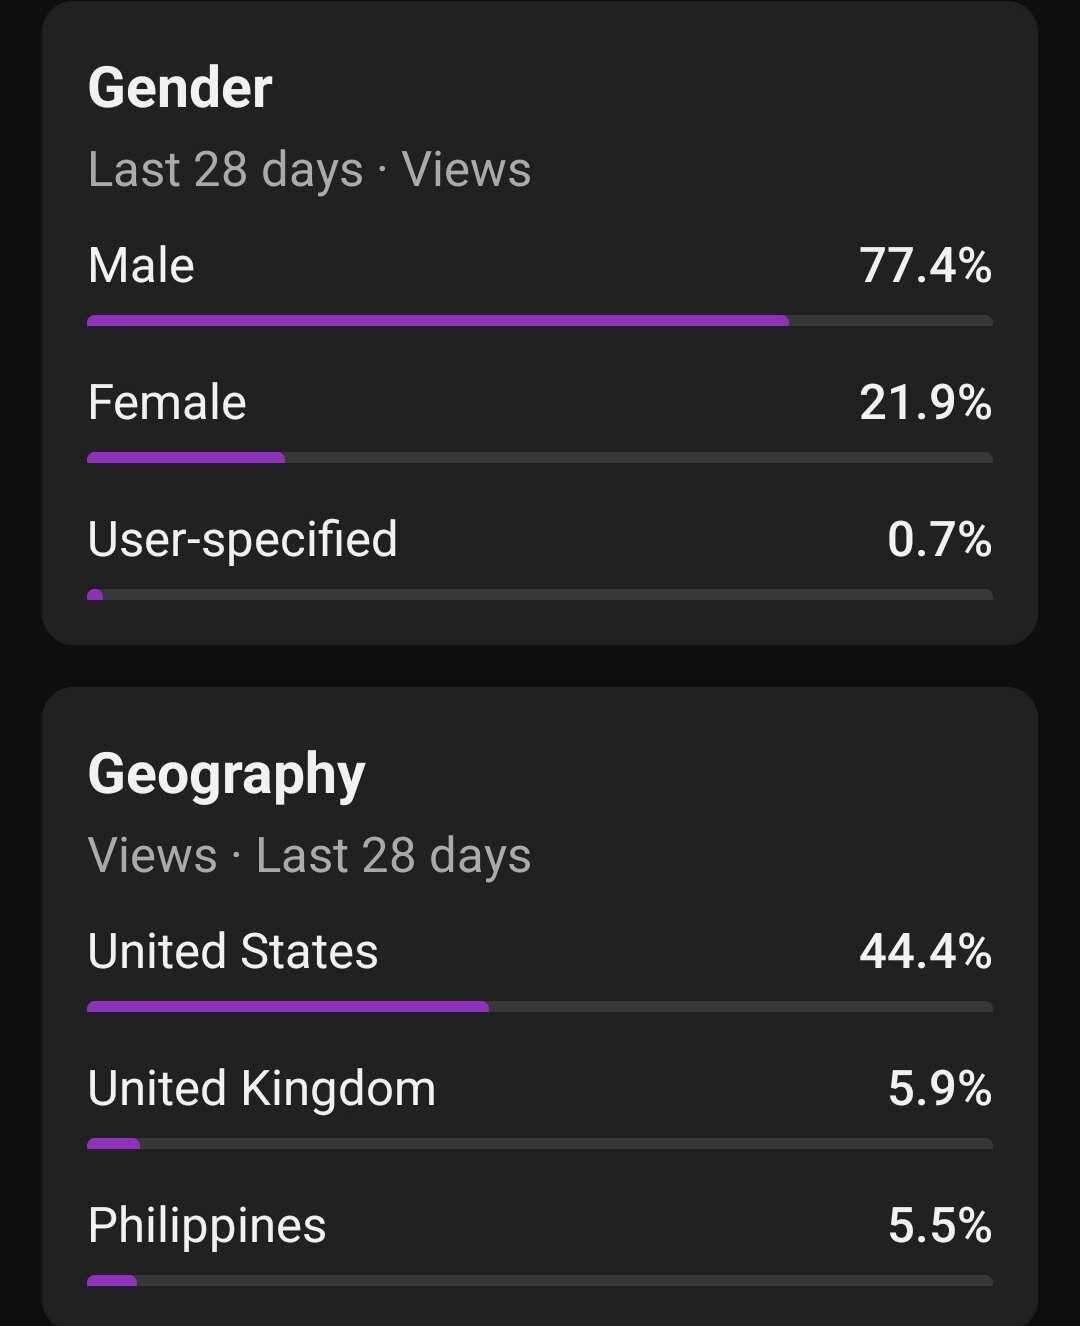
Task: Tap the Geography "Views · Last 28 days" subtitle
Action: 309,856
